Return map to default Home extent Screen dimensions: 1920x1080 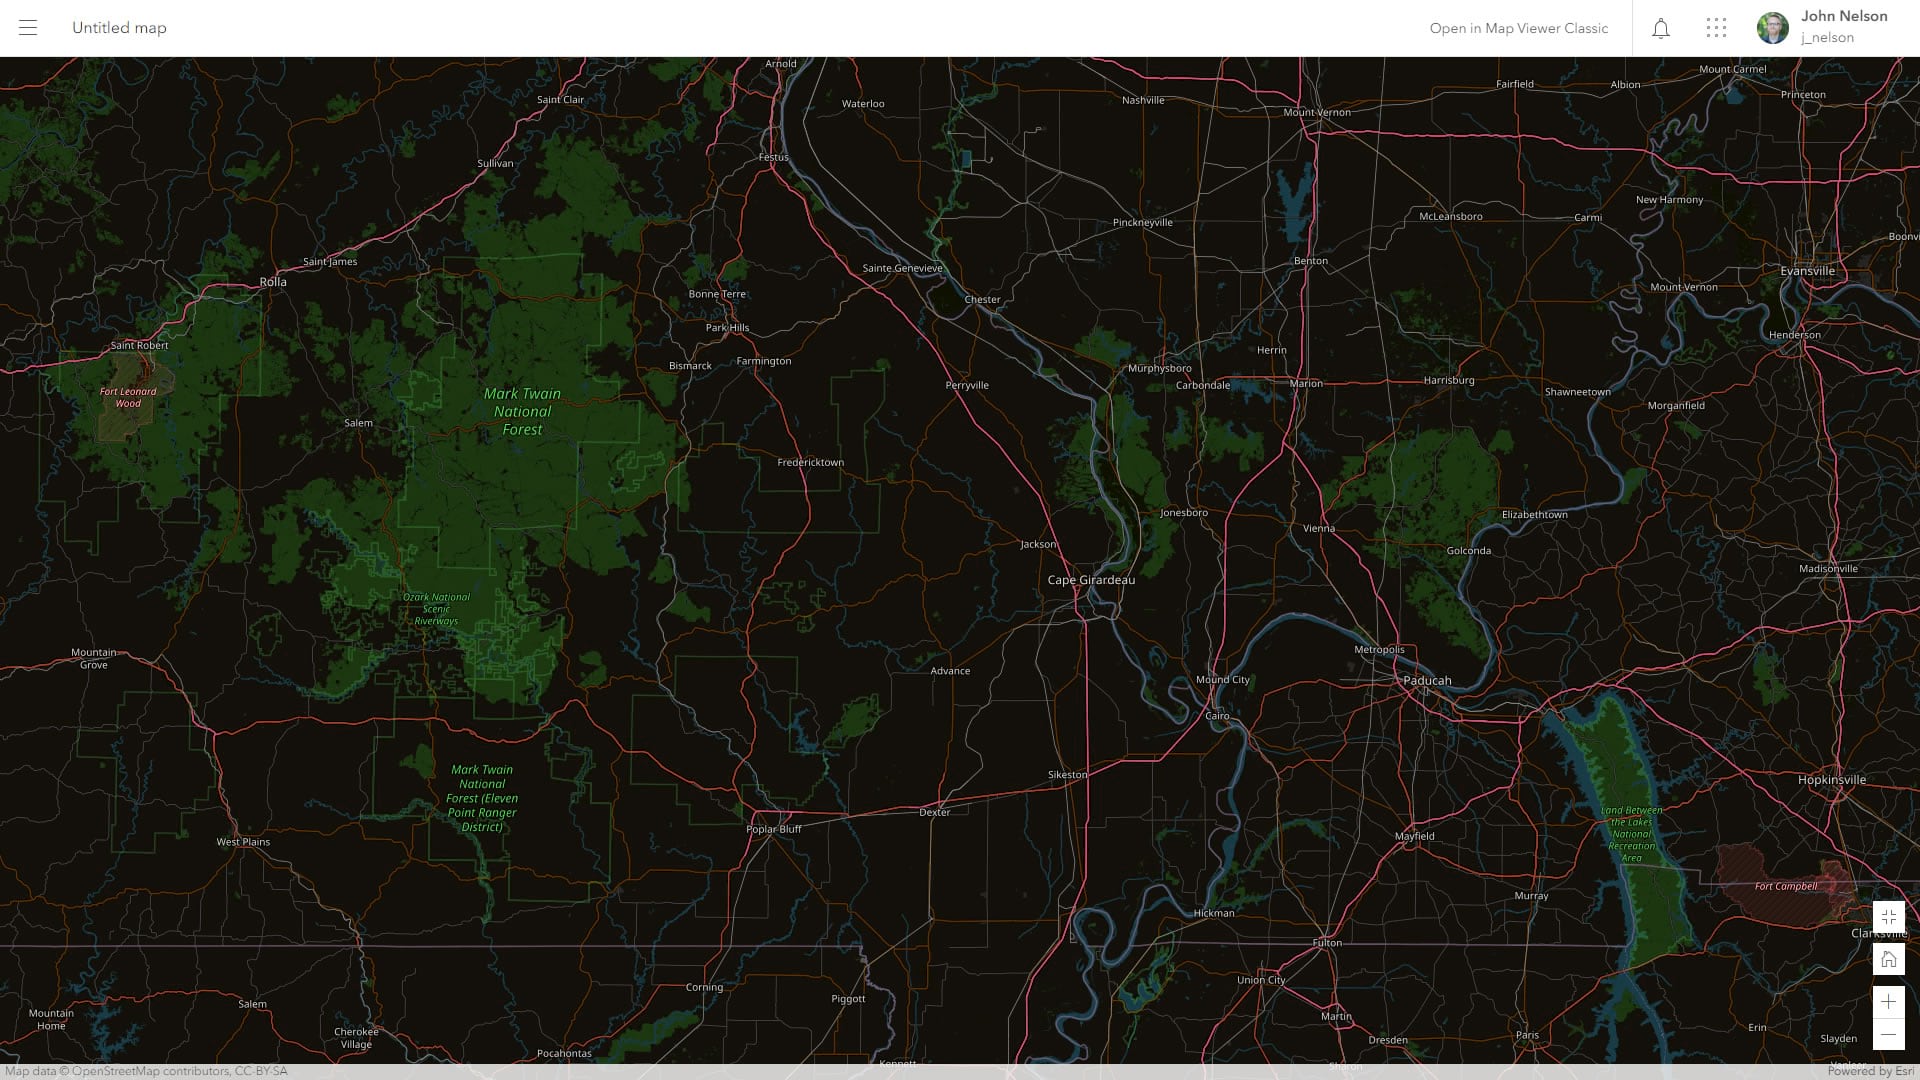tap(1888, 959)
